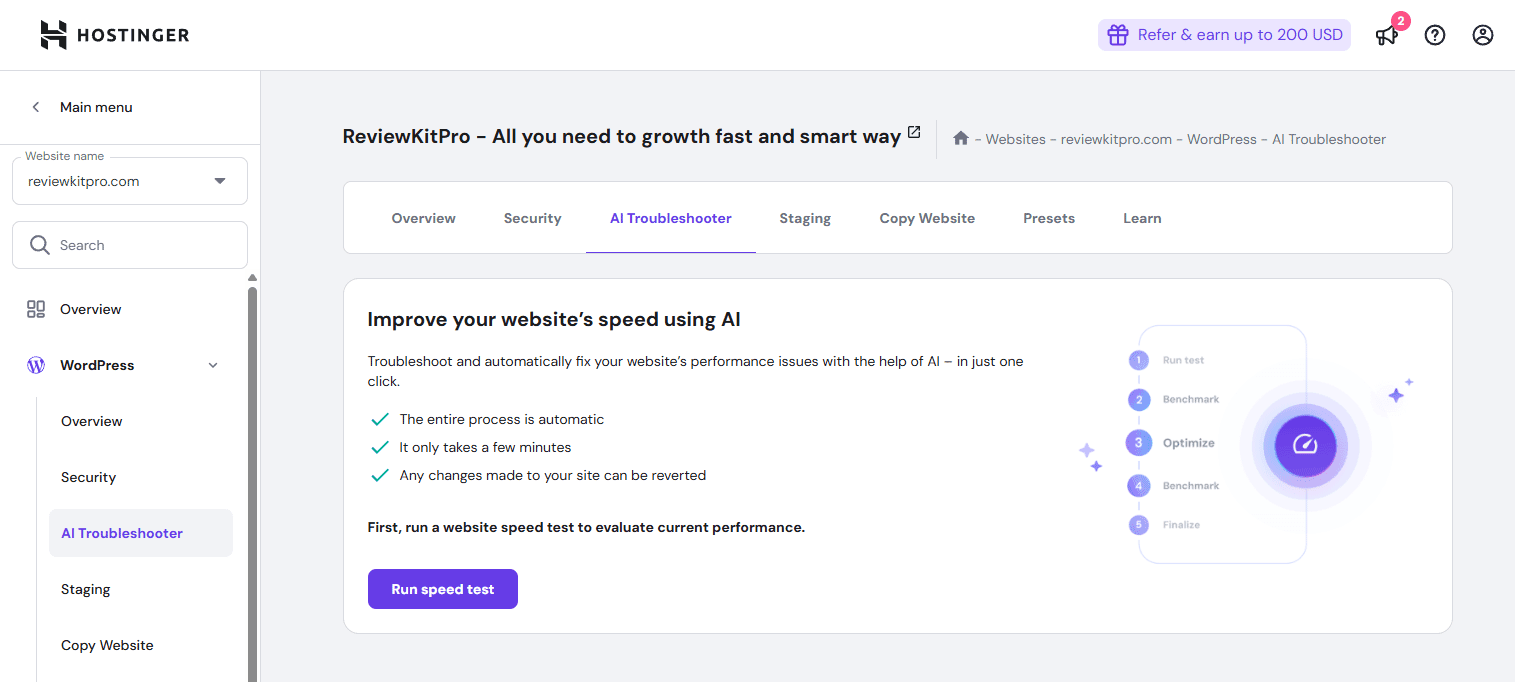Open the site in a new tab via the external link icon
Screen dimensions: 1515x682
coord(914,132)
